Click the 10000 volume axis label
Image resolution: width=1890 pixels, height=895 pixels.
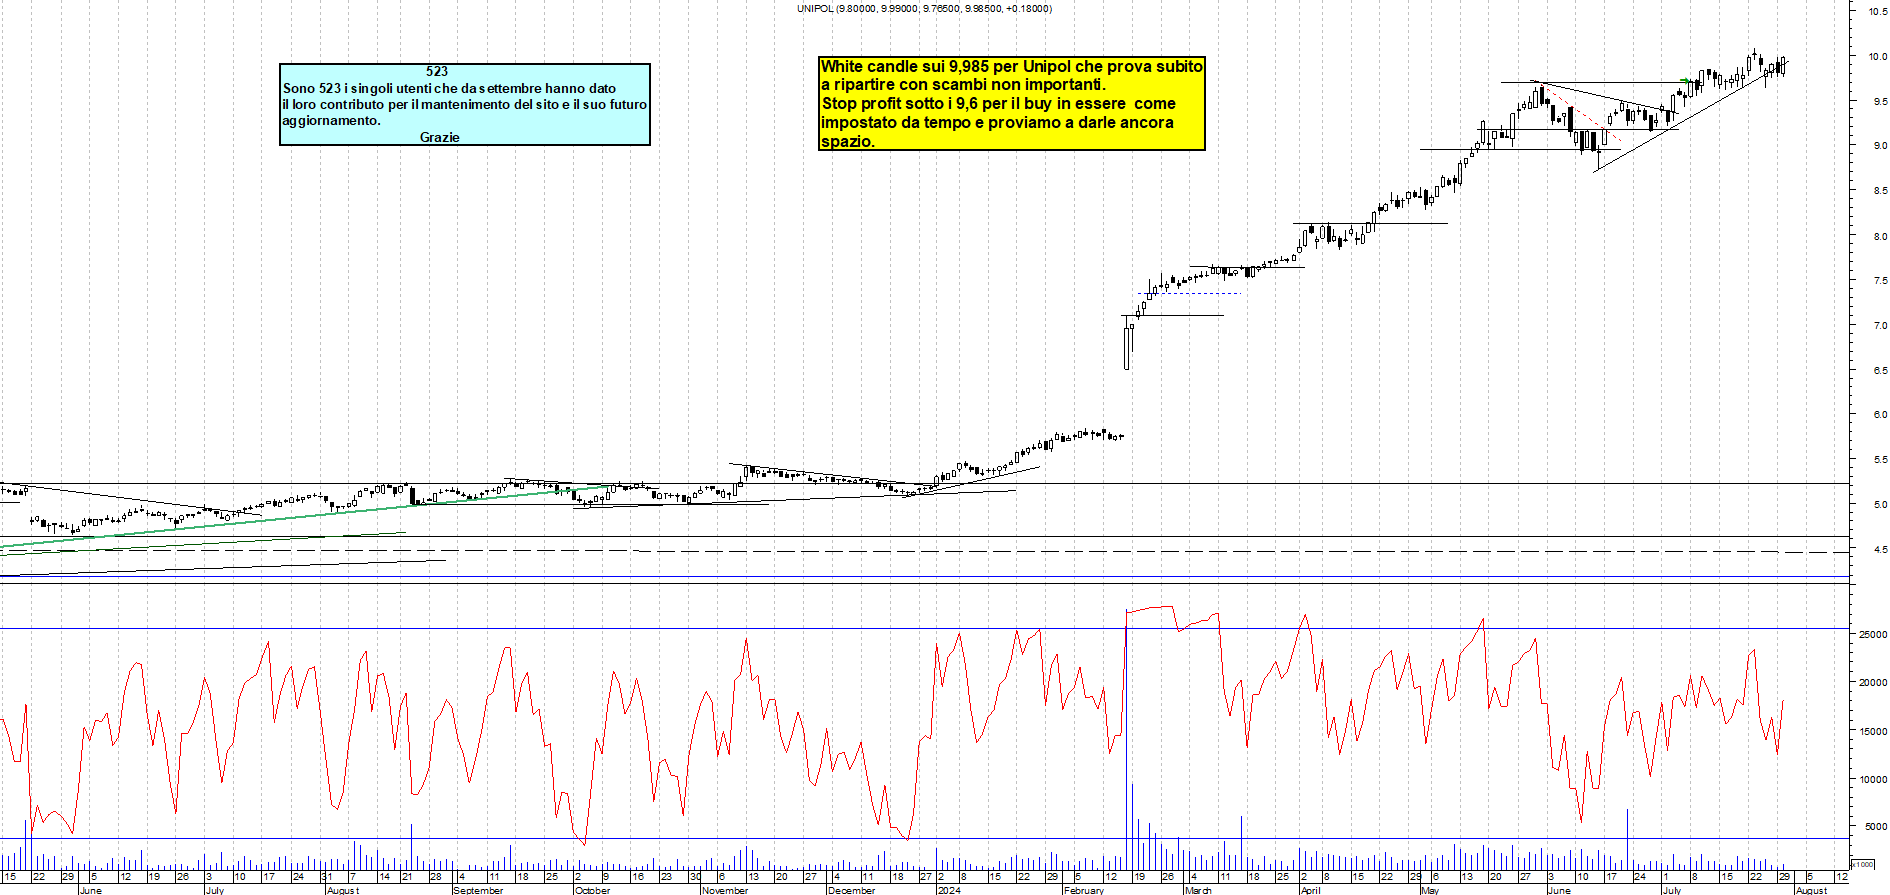coord(1873,780)
